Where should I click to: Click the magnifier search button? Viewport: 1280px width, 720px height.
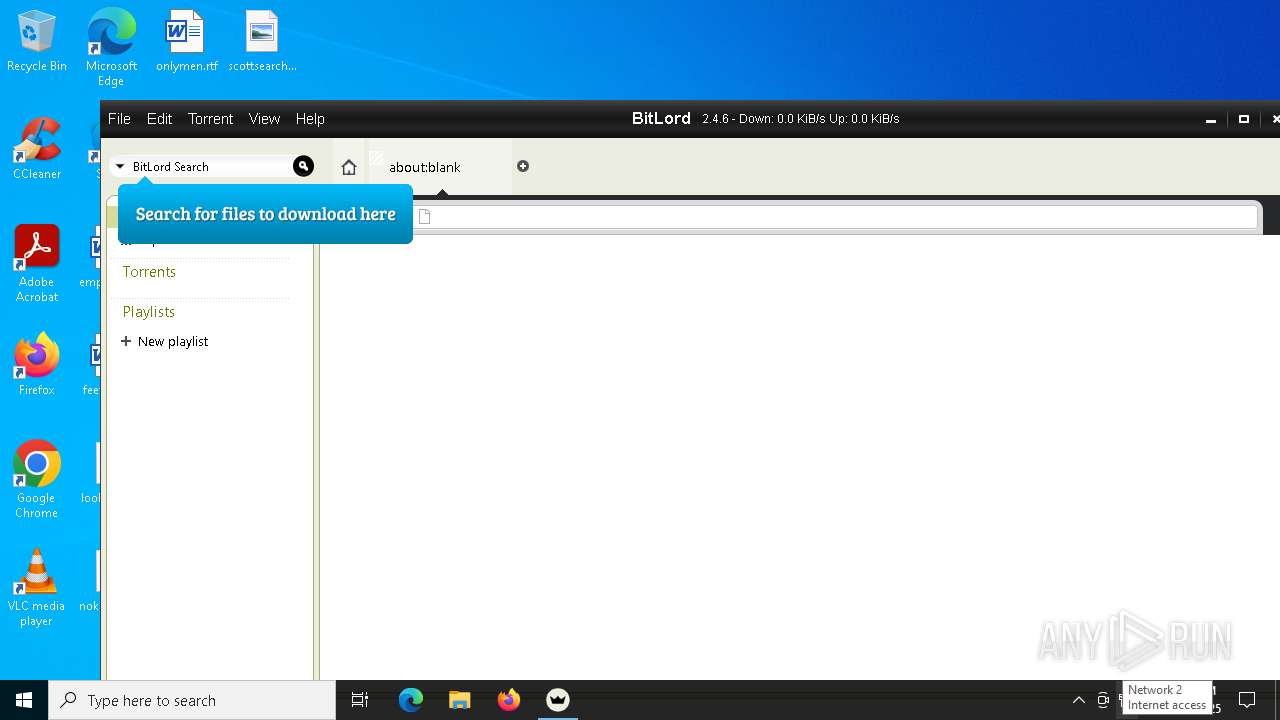coord(303,166)
